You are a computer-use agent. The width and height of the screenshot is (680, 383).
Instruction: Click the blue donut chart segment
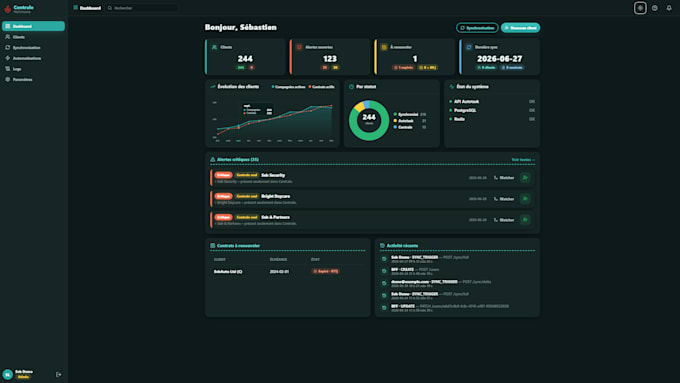[366, 103]
